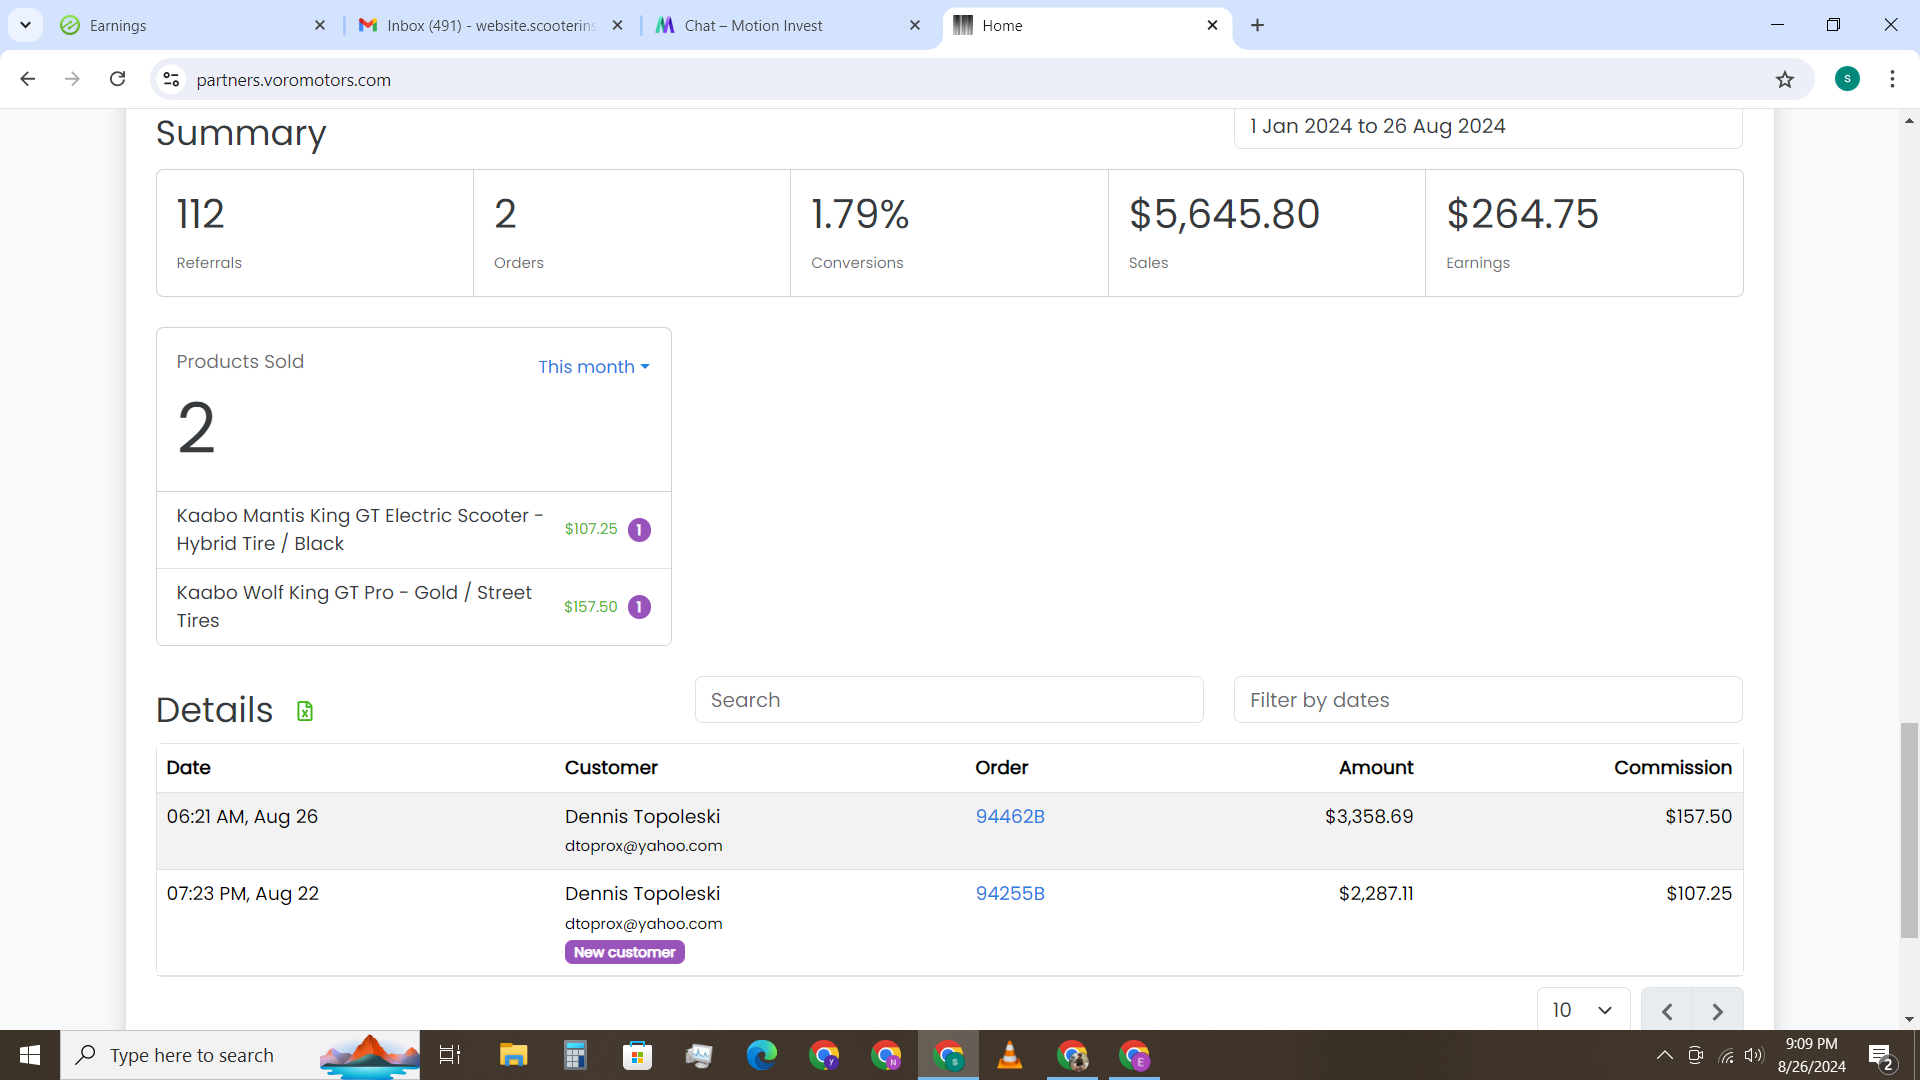Focus the Details Search field

[949, 700]
